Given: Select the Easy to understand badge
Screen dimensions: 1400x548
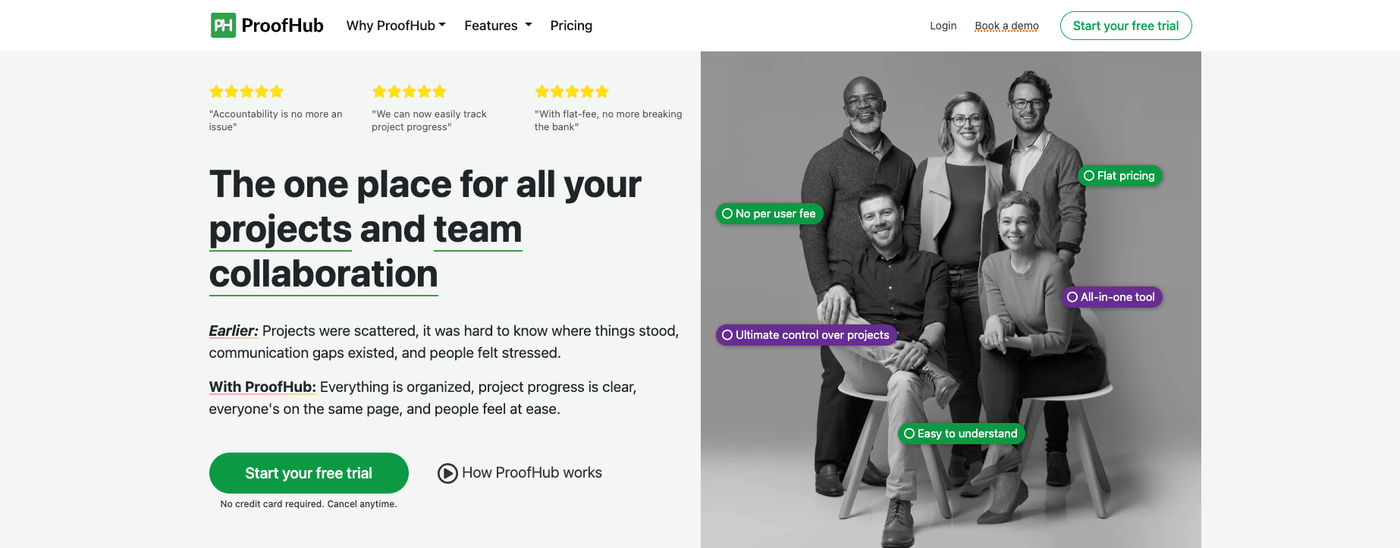Looking at the screenshot, I should click(960, 434).
